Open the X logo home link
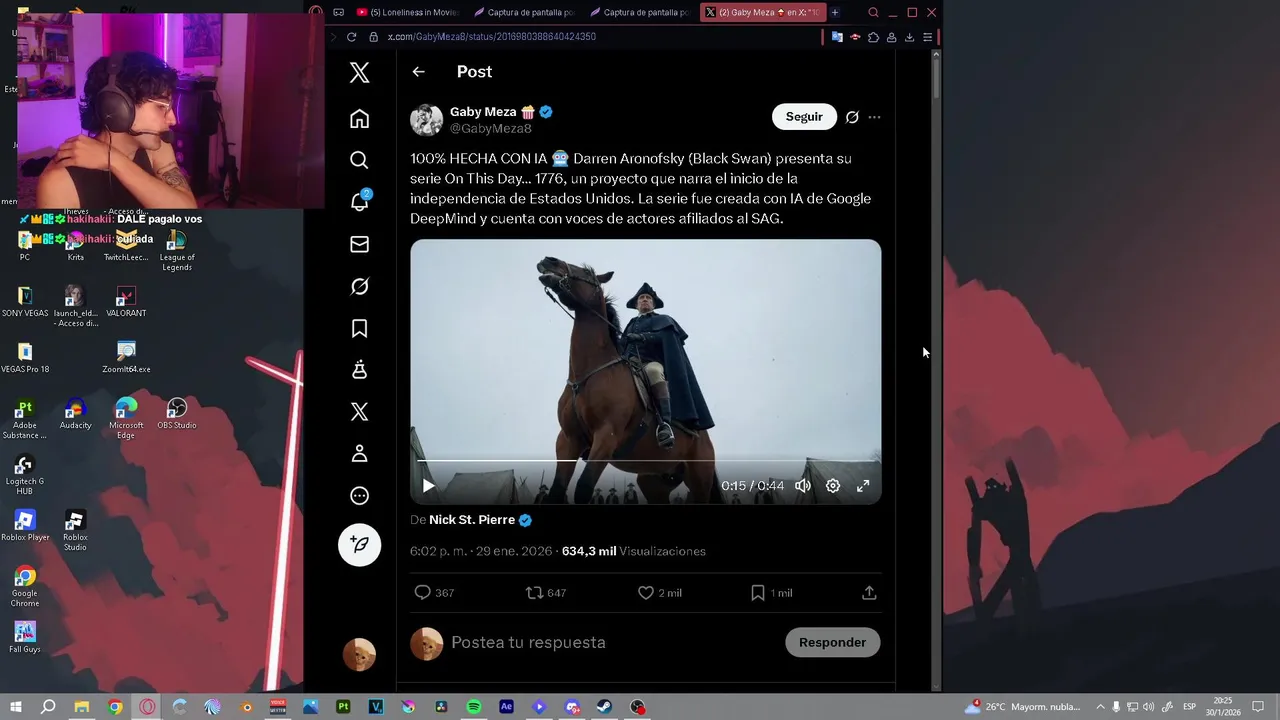 pyautogui.click(x=360, y=72)
